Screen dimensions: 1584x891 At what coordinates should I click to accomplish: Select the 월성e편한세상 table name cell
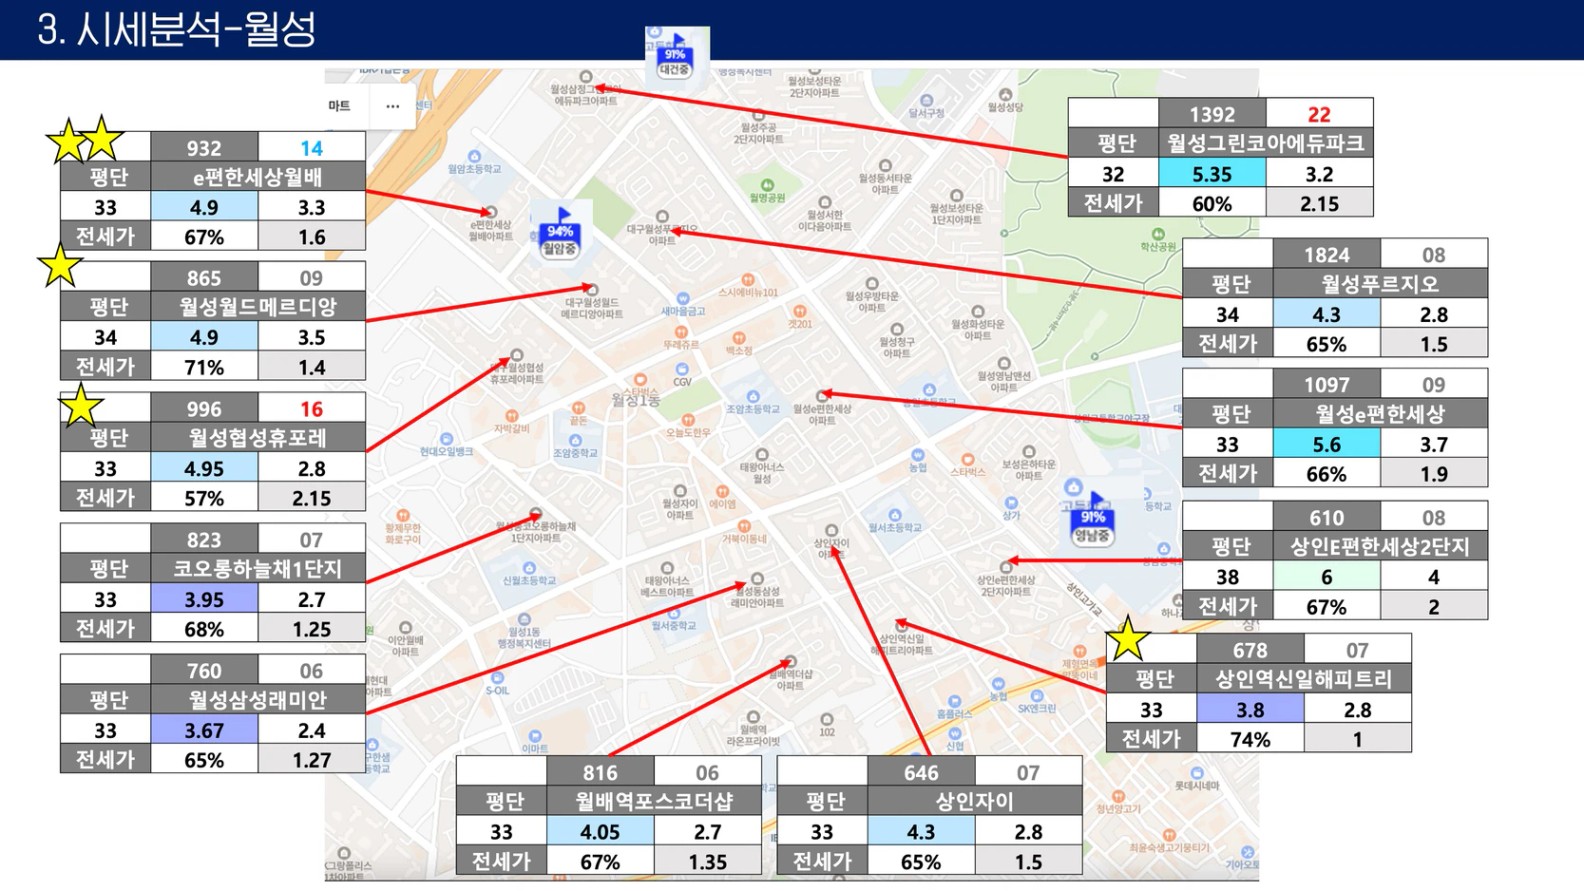1380,414
